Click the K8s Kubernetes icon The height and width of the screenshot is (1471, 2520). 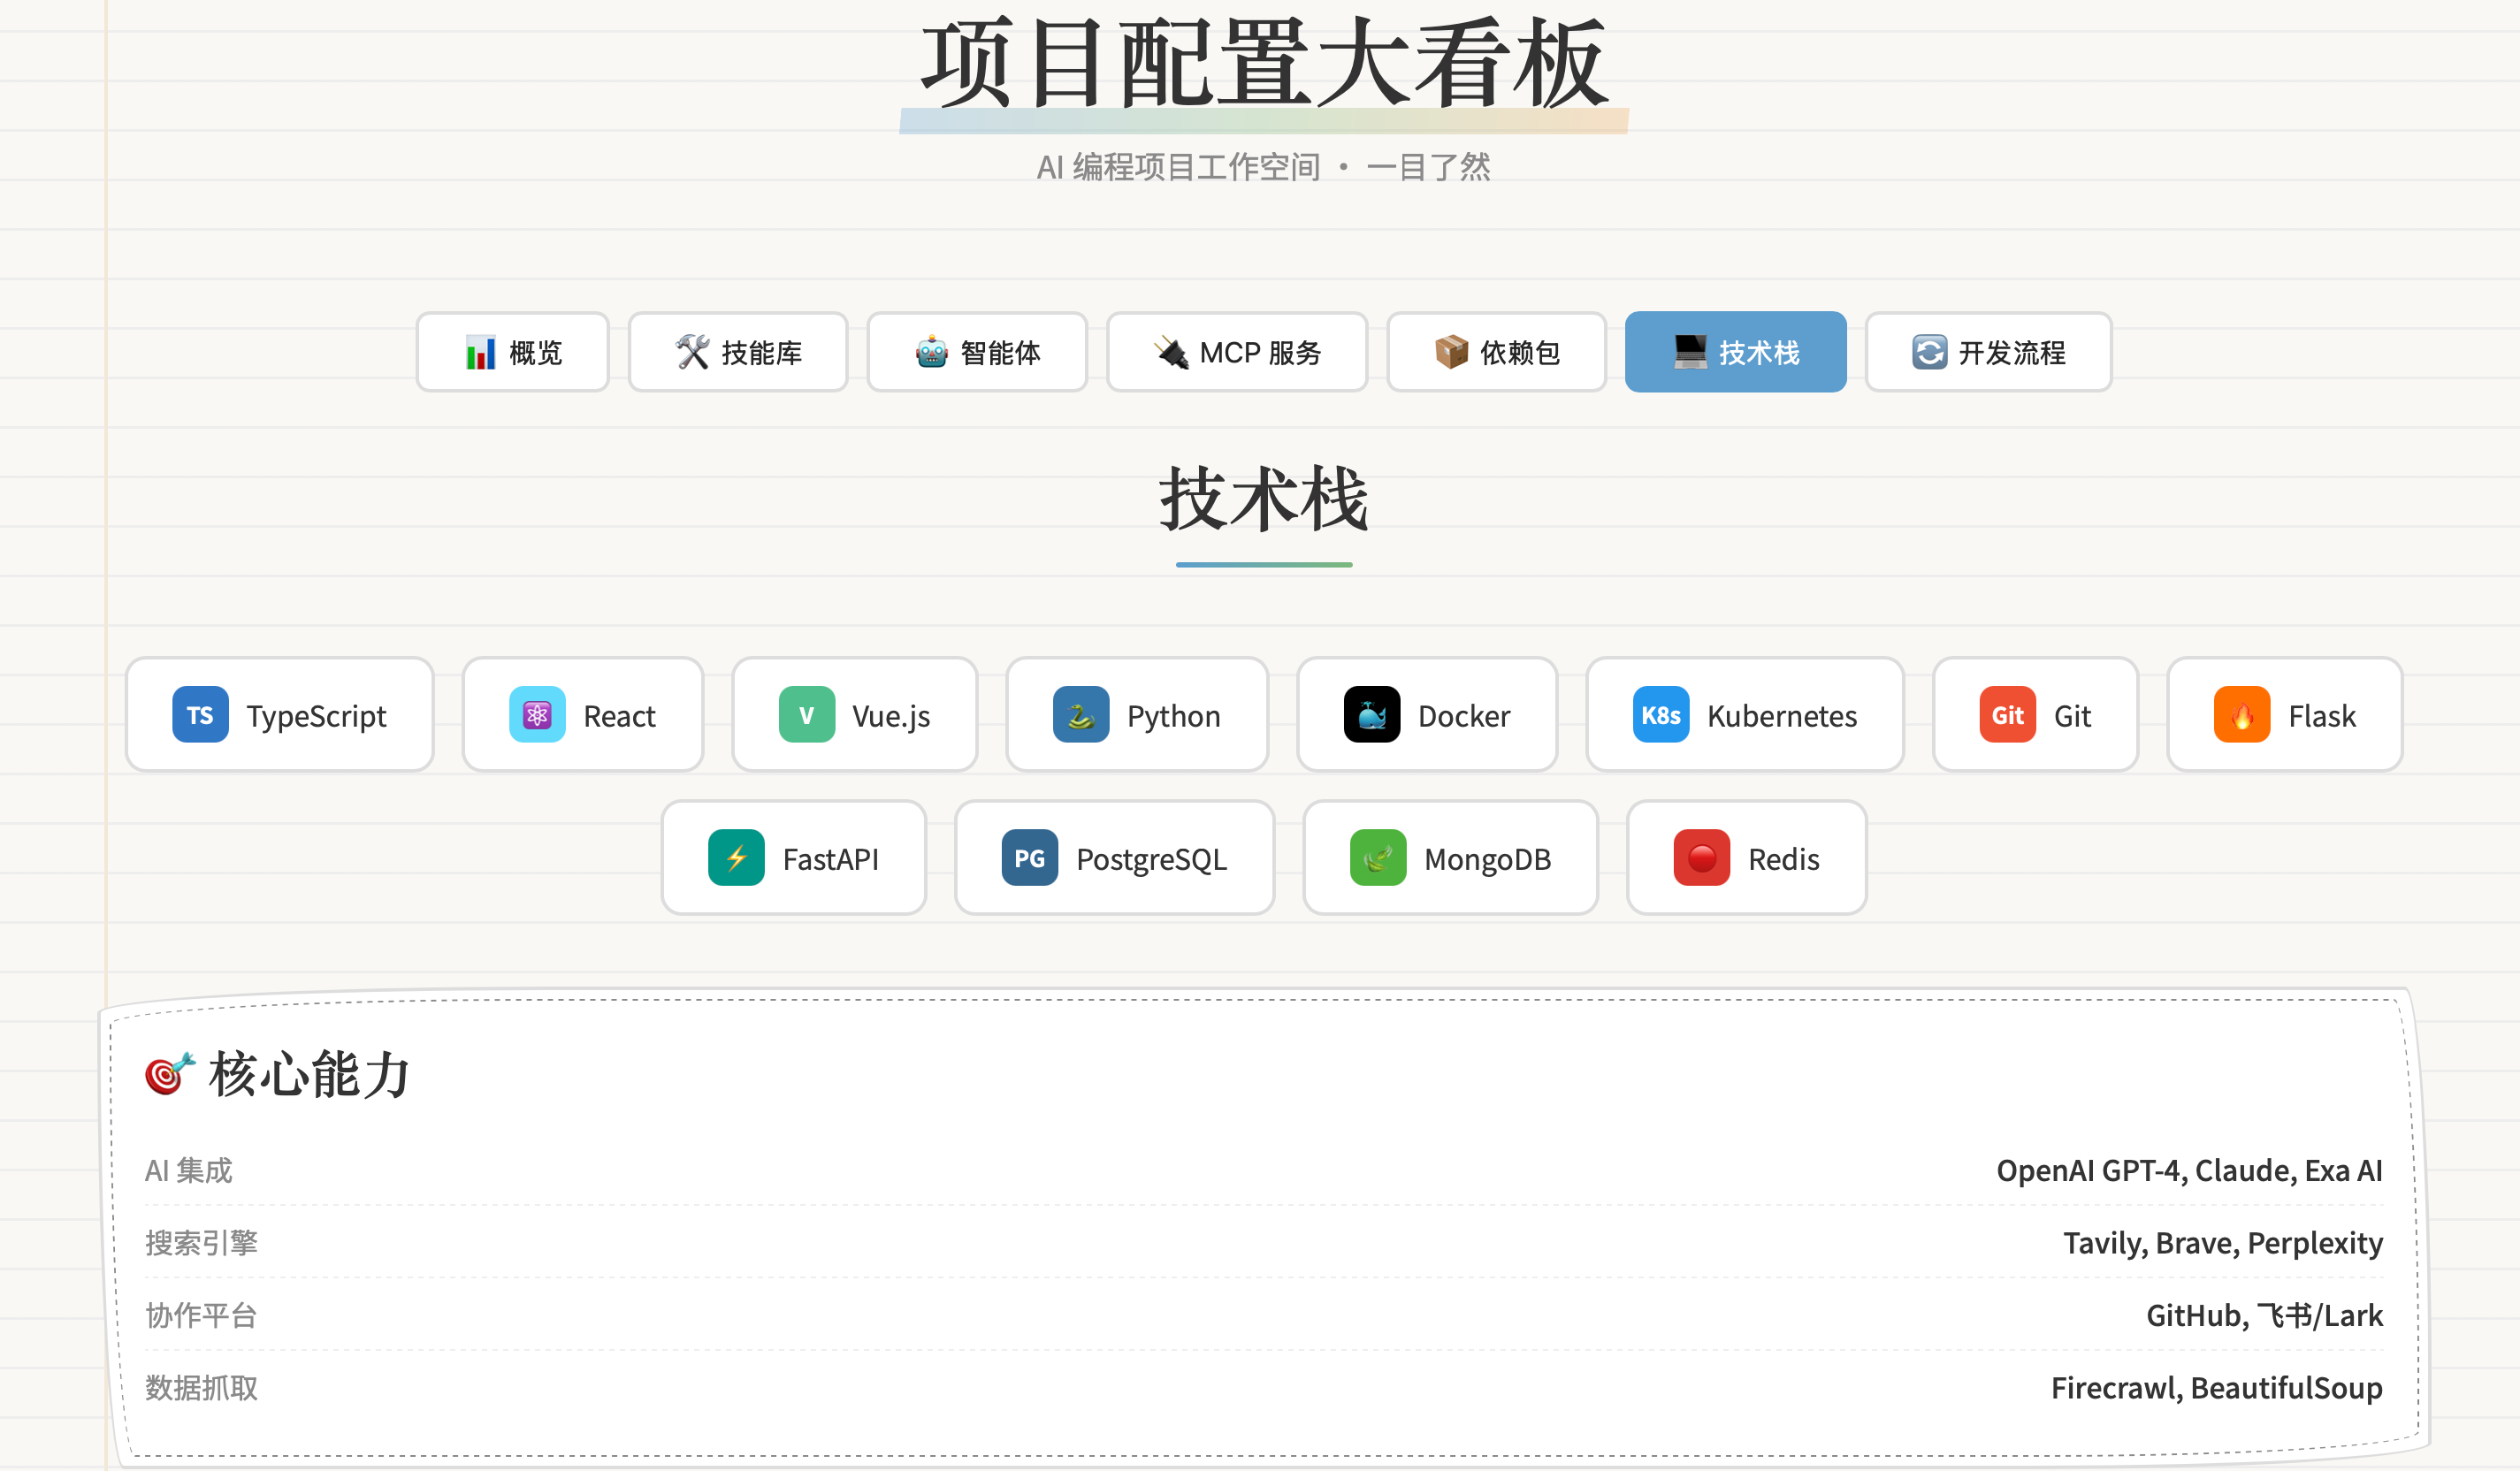[1660, 715]
